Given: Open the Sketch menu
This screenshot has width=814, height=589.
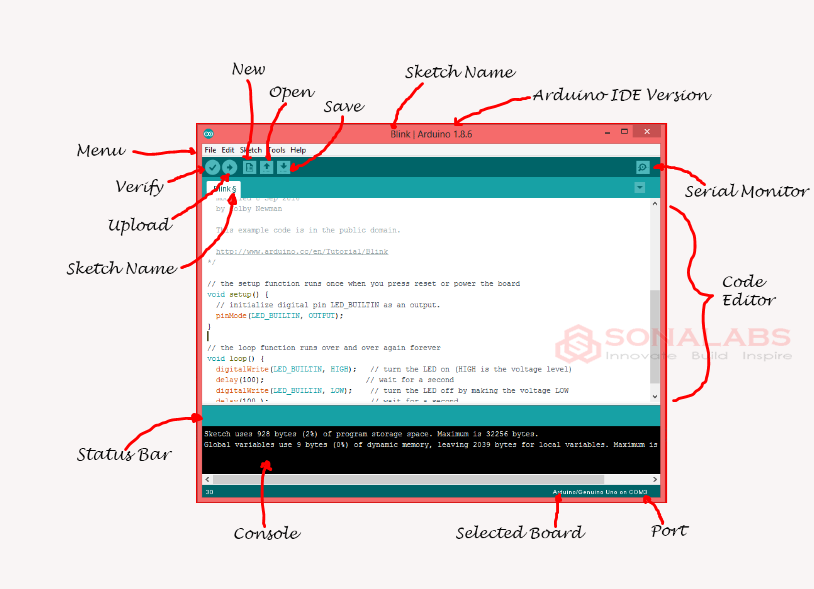Looking at the screenshot, I should click(250, 150).
